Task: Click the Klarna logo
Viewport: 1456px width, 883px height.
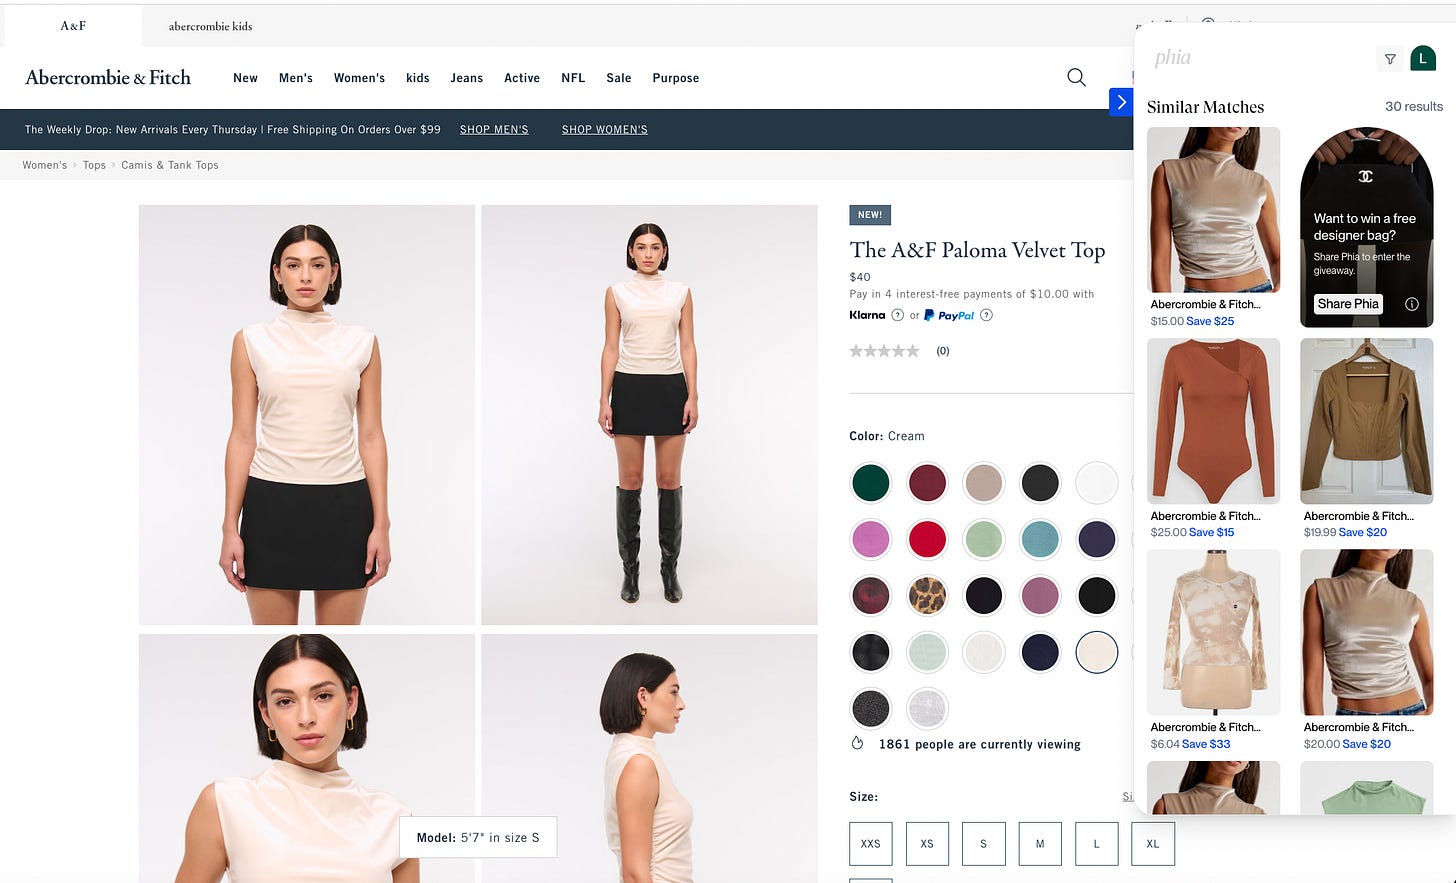Action: click(867, 315)
